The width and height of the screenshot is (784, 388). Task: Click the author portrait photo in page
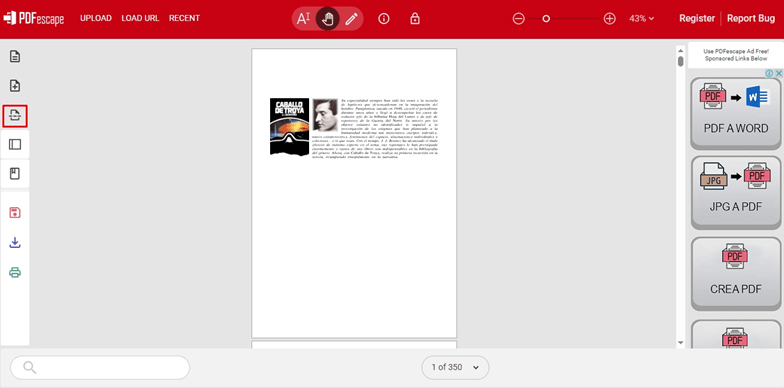tap(325, 115)
